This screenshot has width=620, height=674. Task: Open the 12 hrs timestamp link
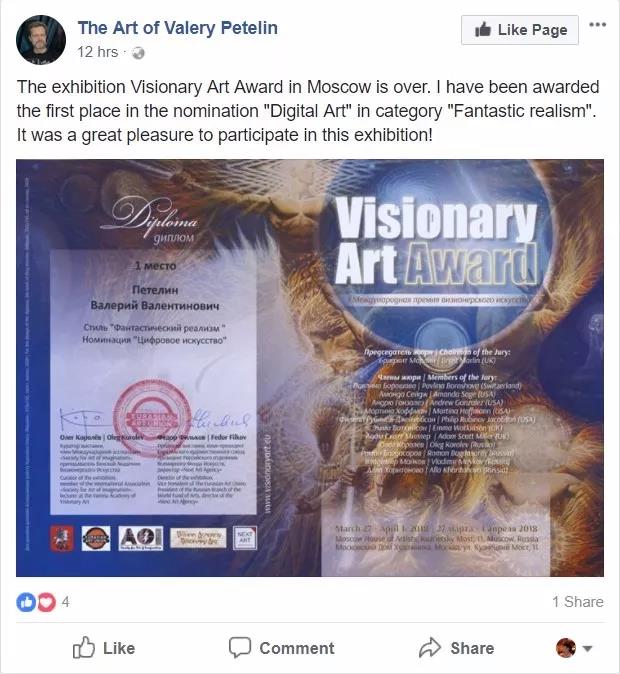[x=98, y=52]
